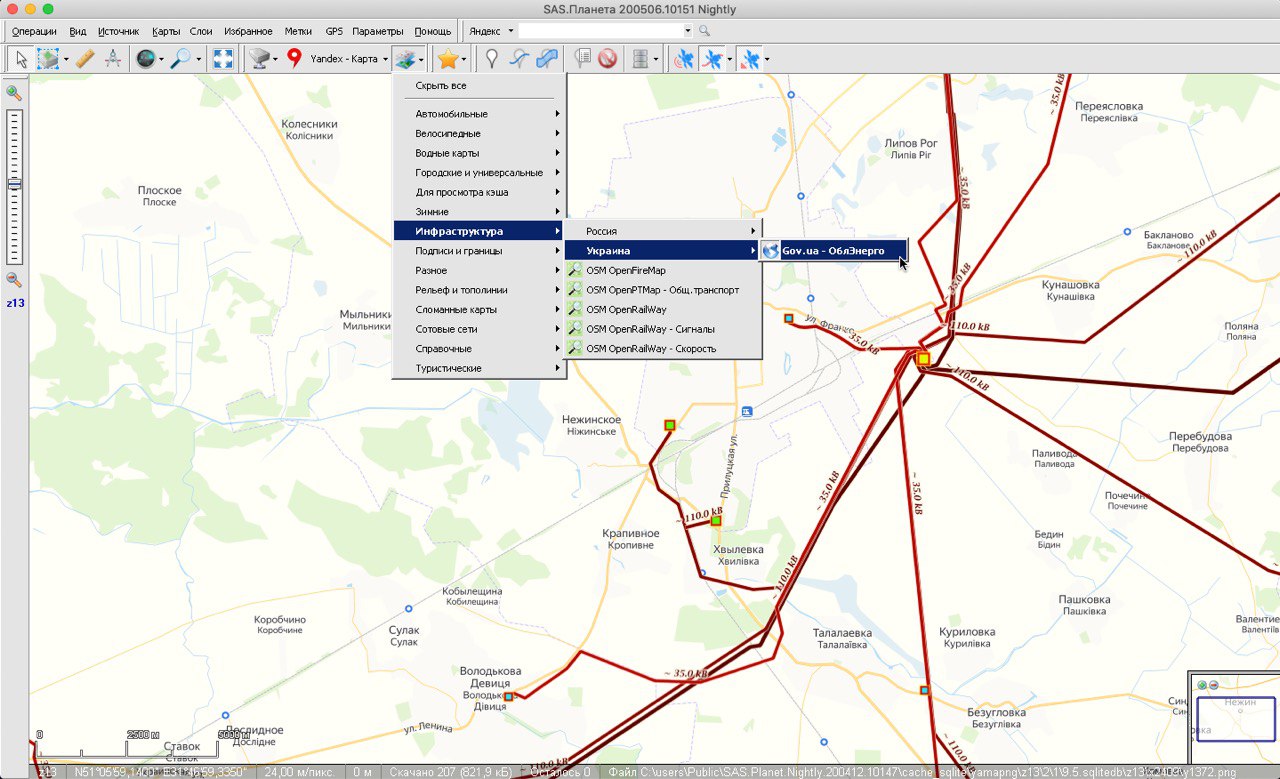The width and height of the screenshot is (1280, 779).
Task: Open the Яндекс search provider dropdown
Action: (491, 31)
